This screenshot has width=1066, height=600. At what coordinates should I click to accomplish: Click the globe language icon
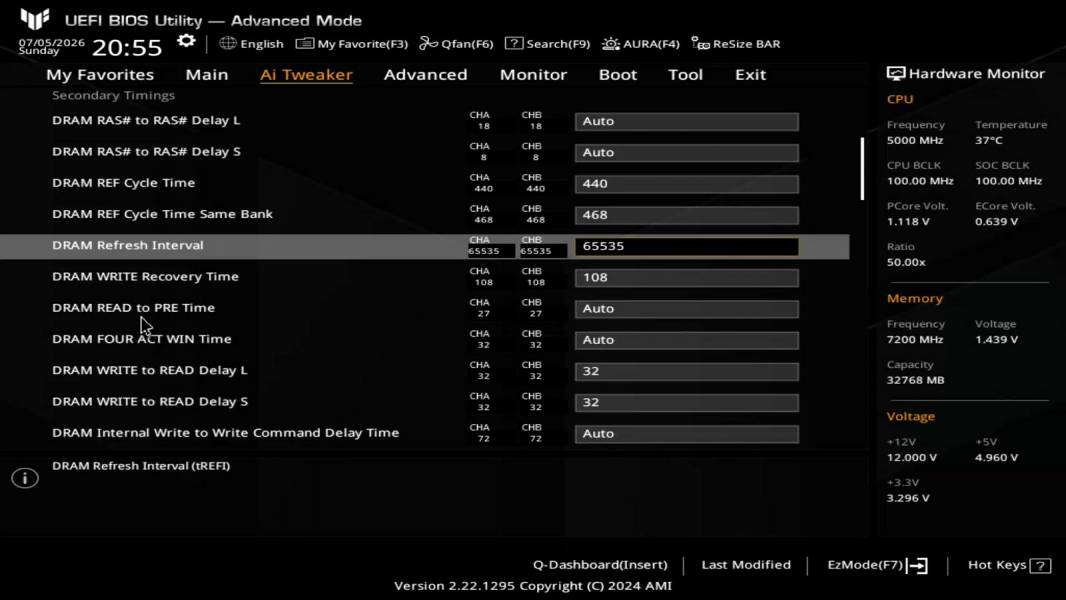pos(228,43)
